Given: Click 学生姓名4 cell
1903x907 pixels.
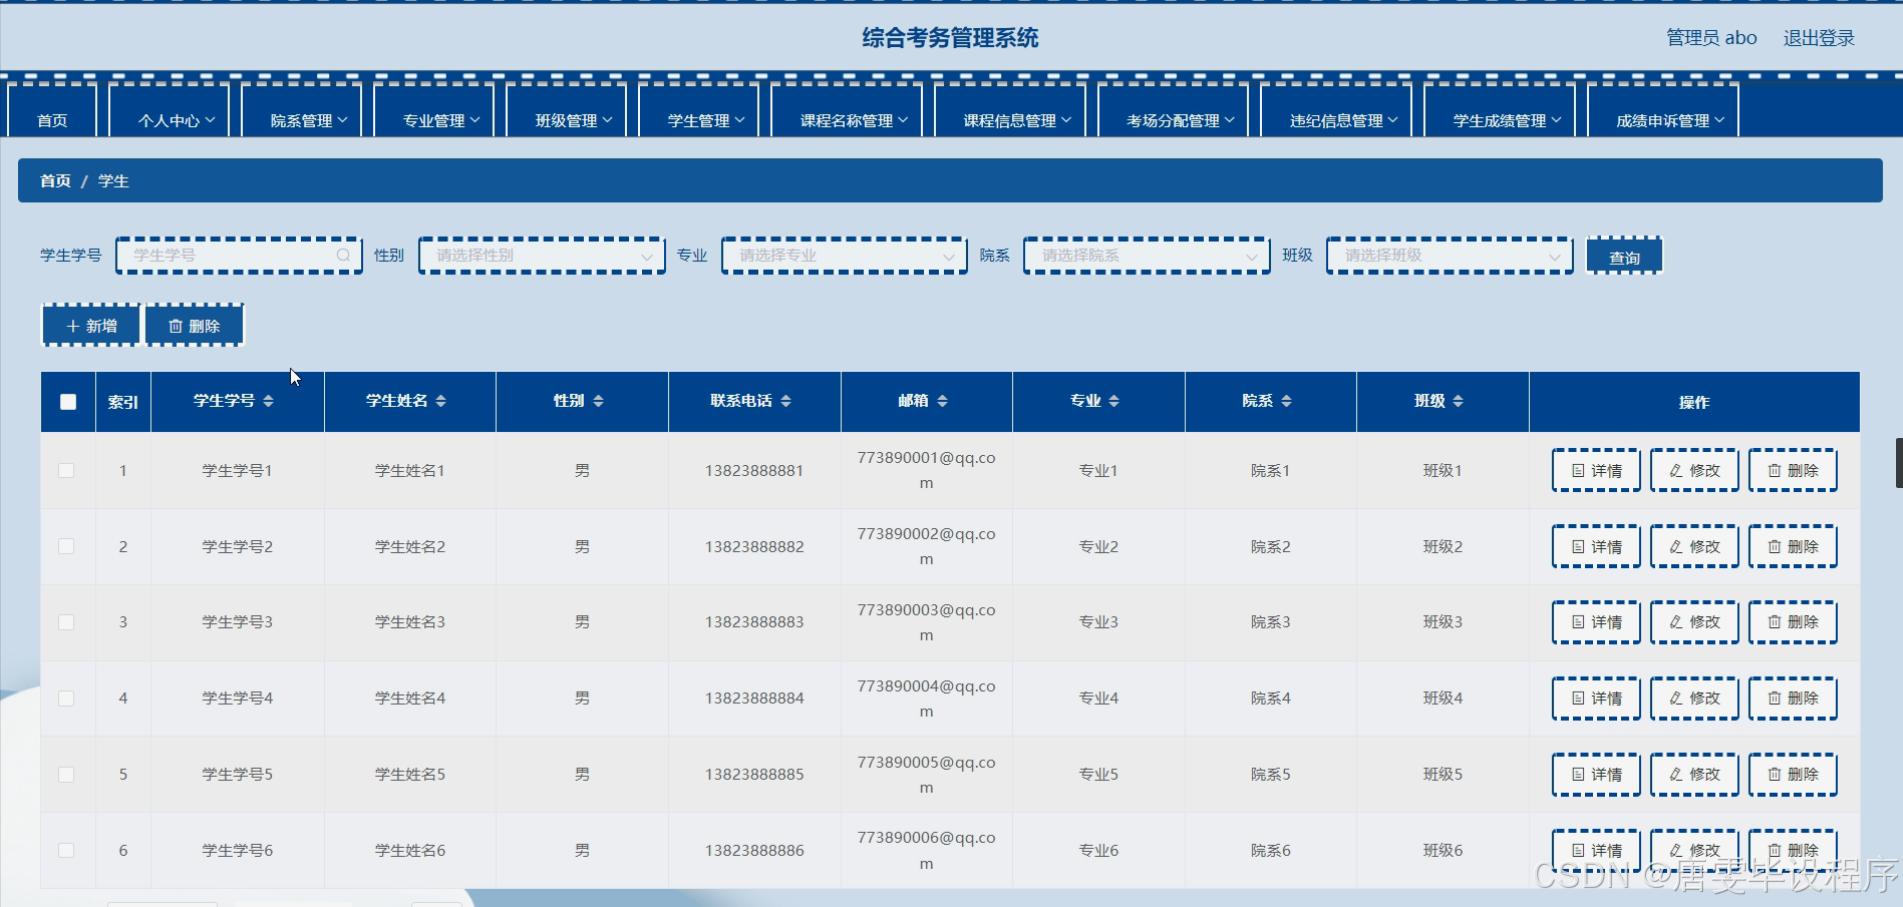Looking at the screenshot, I should (x=410, y=698).
